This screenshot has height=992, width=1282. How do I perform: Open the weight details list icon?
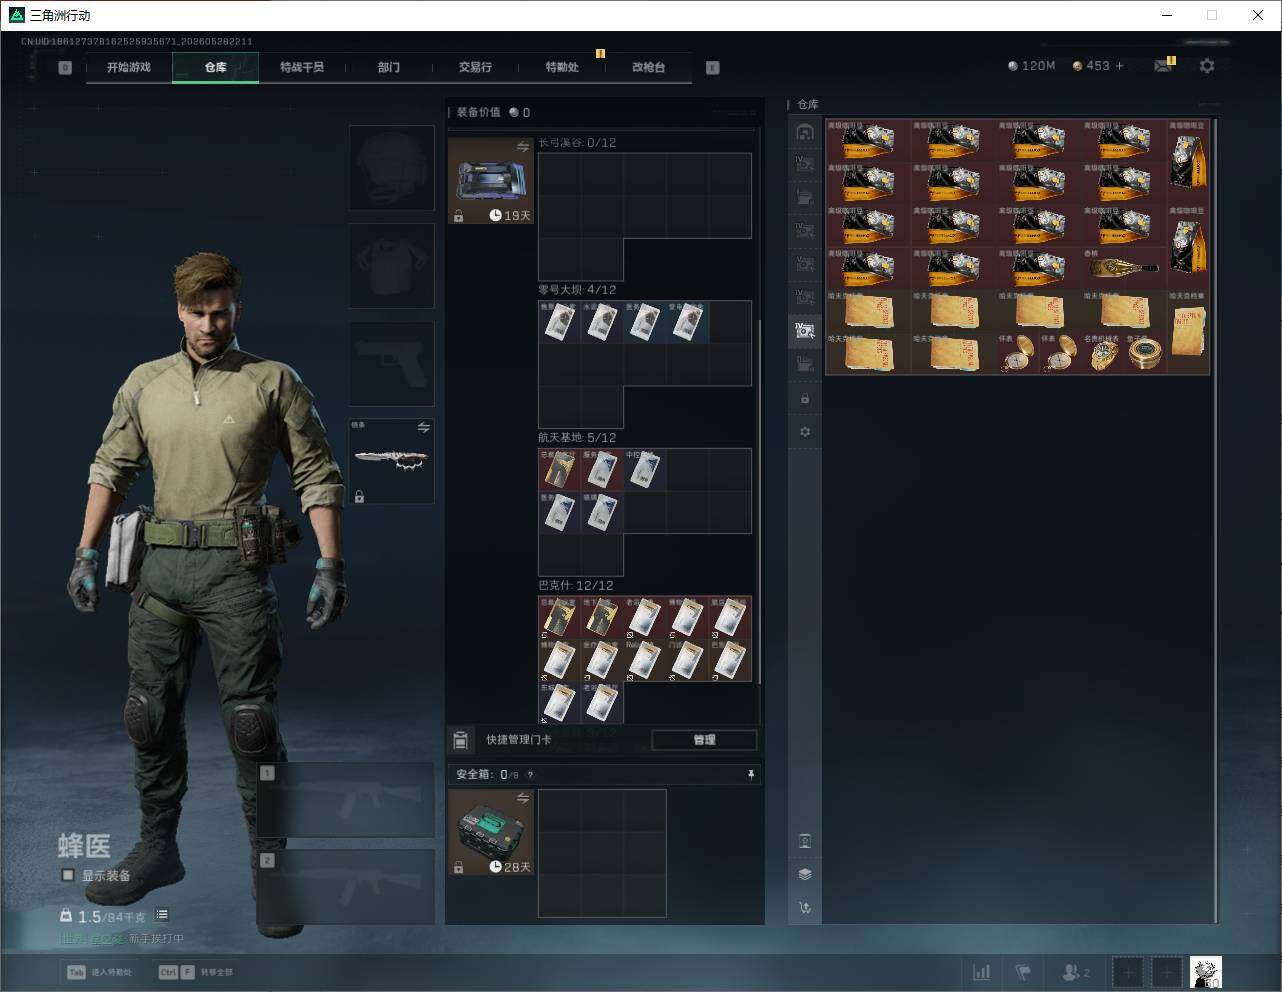click(x=162, y=915)
